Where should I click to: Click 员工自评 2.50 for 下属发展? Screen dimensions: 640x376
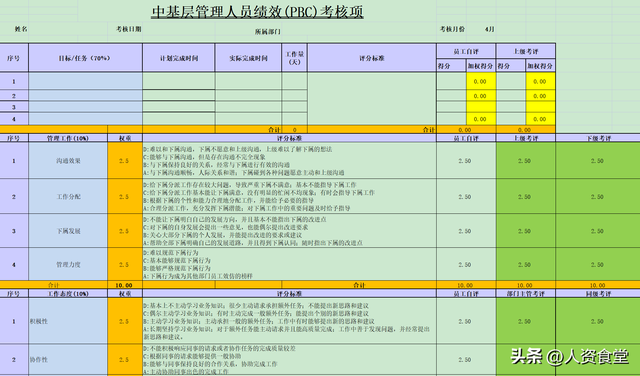point(466,231)
